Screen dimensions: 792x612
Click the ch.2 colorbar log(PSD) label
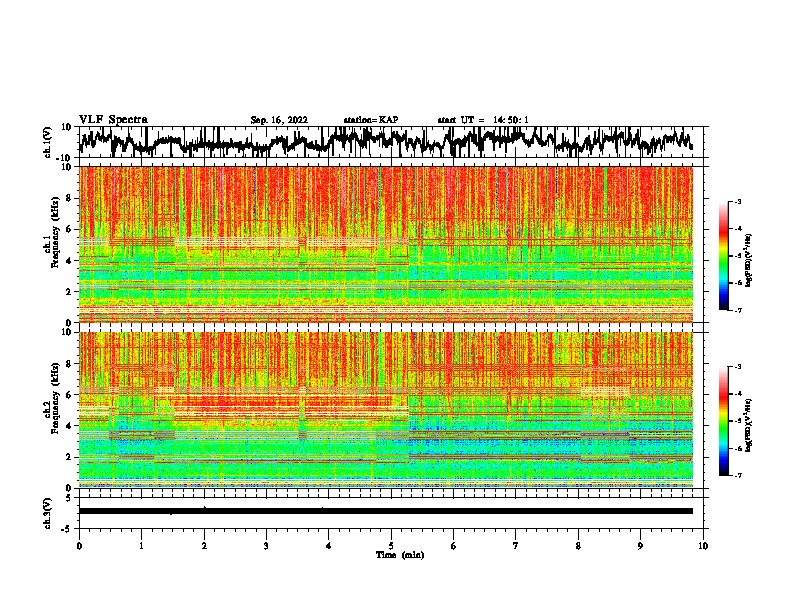[748, 425]
